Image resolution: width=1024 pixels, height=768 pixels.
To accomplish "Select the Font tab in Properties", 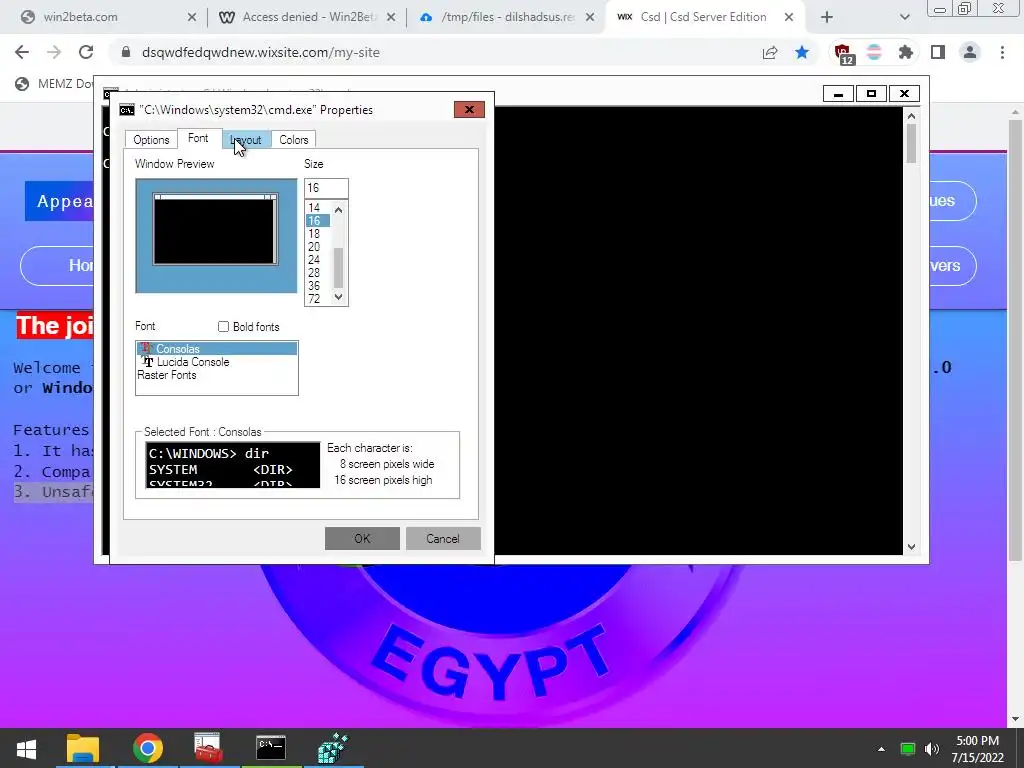I will [x=198, y=138].
